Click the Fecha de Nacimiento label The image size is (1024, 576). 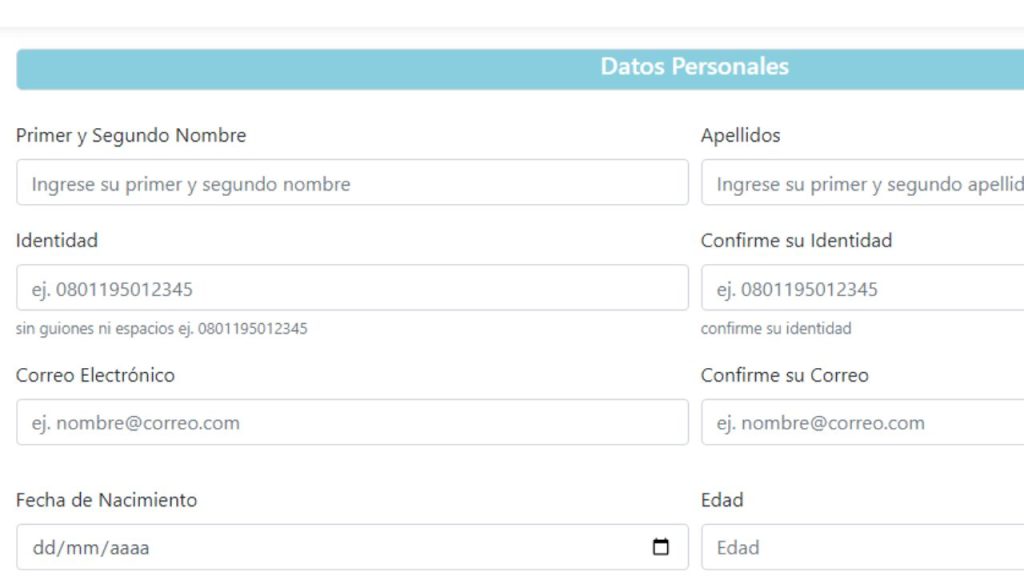tap(105, 499)
